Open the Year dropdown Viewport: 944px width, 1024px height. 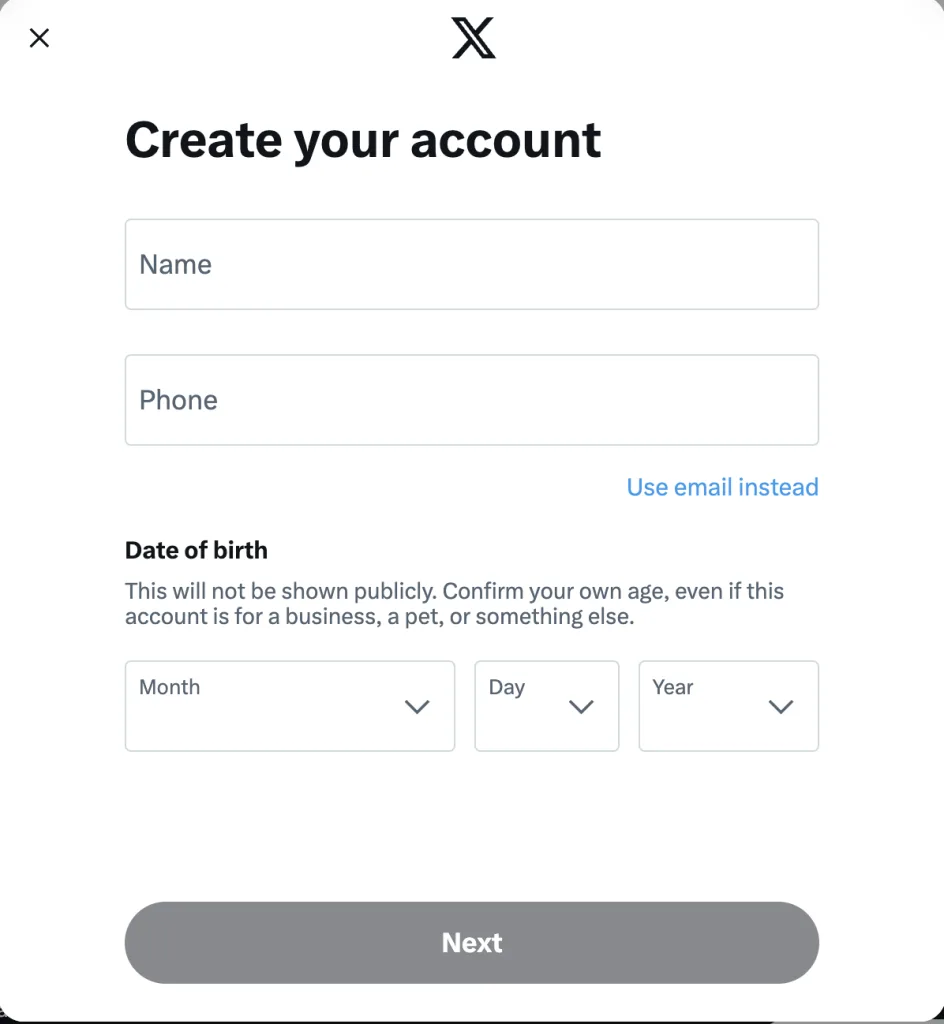click(x=728, y=706)
